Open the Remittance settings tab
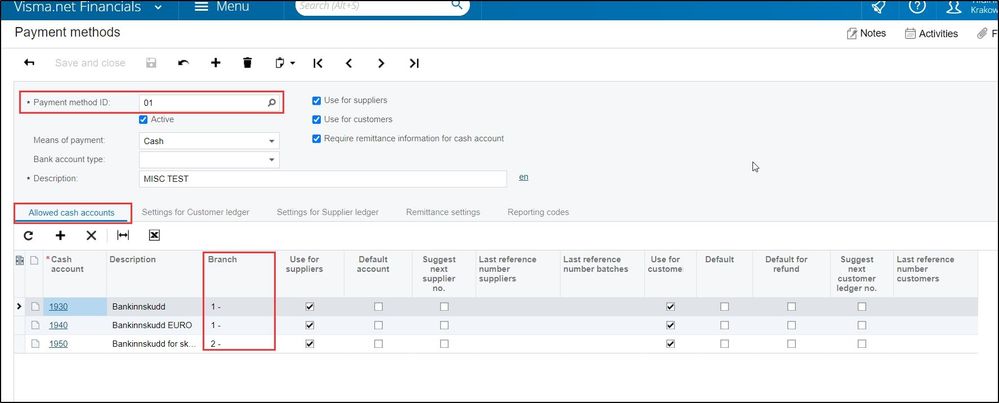The height and width of the screenshot is (403, 999). pyautogui.click(x=442, y=212)
